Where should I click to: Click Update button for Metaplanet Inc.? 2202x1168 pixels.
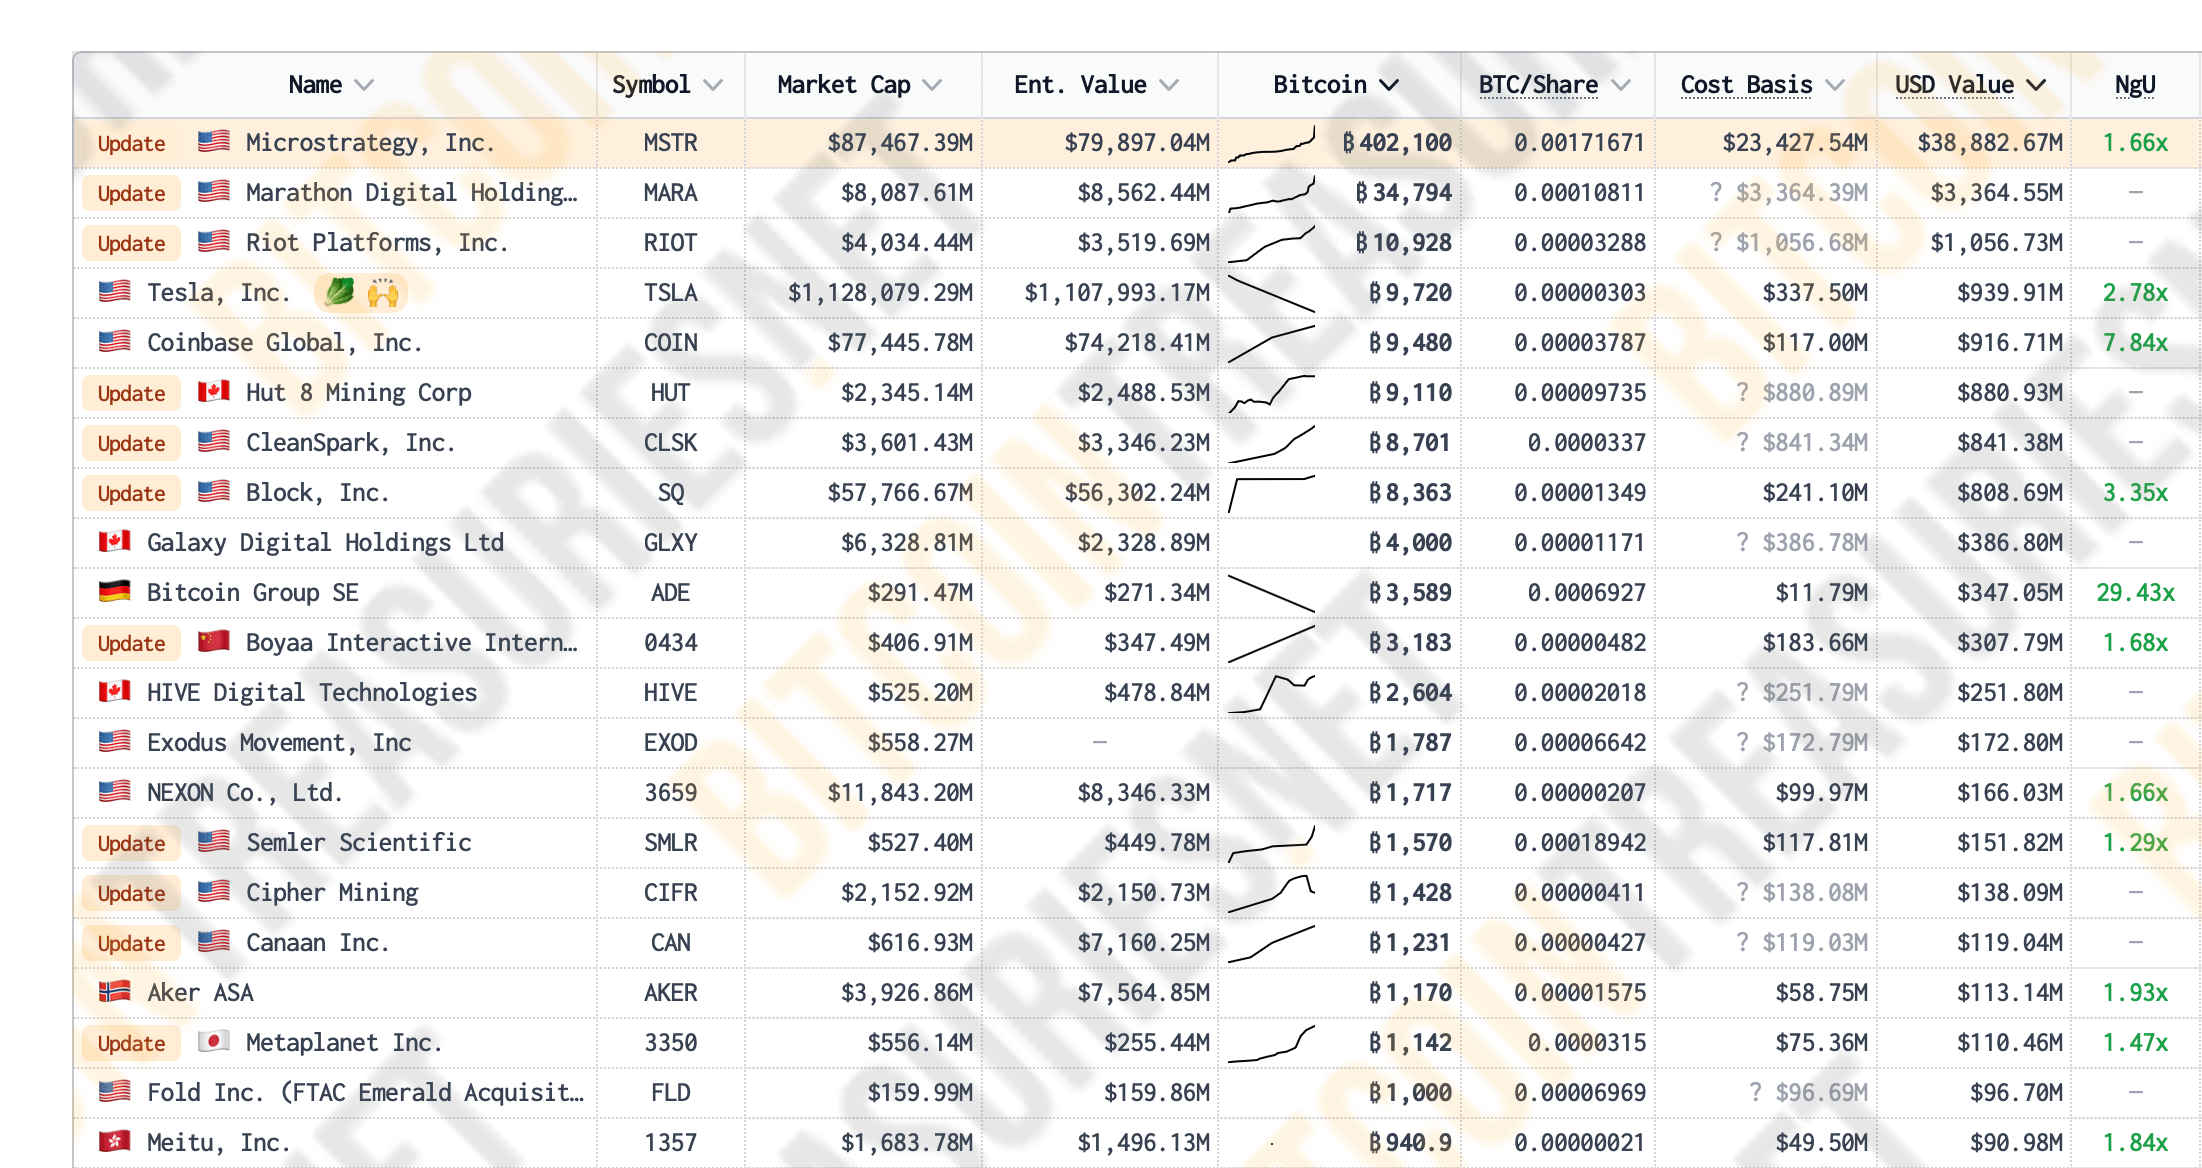click(131, 1043)
